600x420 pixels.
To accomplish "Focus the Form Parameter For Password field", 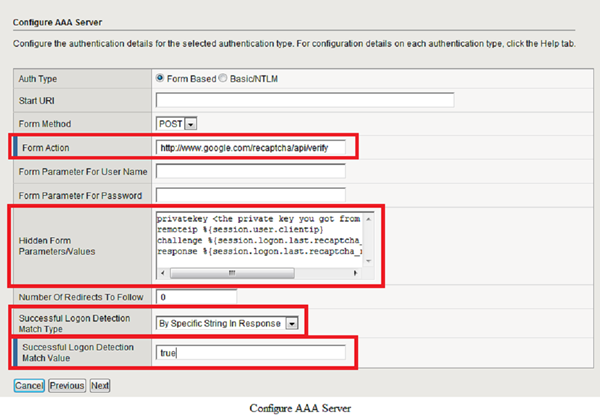I will [251, 195].
